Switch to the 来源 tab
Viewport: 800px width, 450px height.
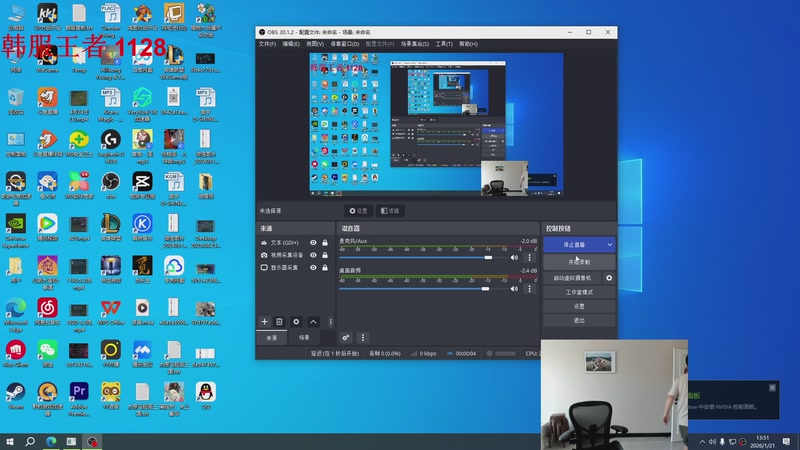coord(272,337)
